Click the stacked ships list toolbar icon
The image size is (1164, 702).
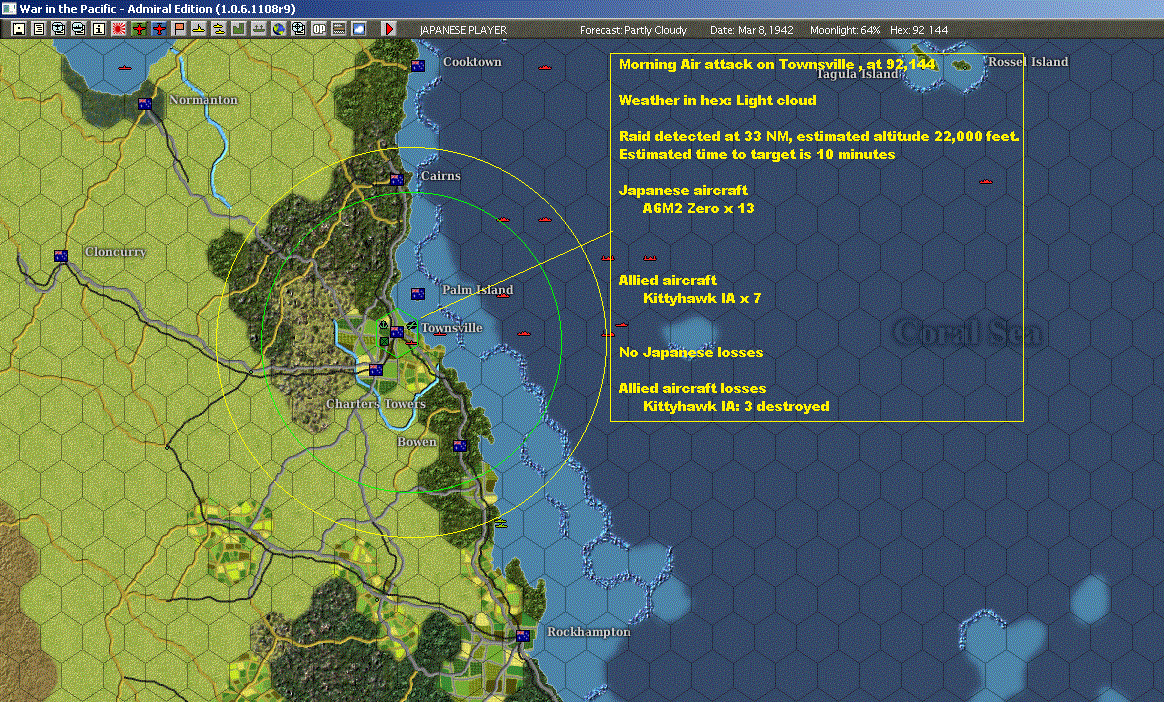click(x=79, y=29)
